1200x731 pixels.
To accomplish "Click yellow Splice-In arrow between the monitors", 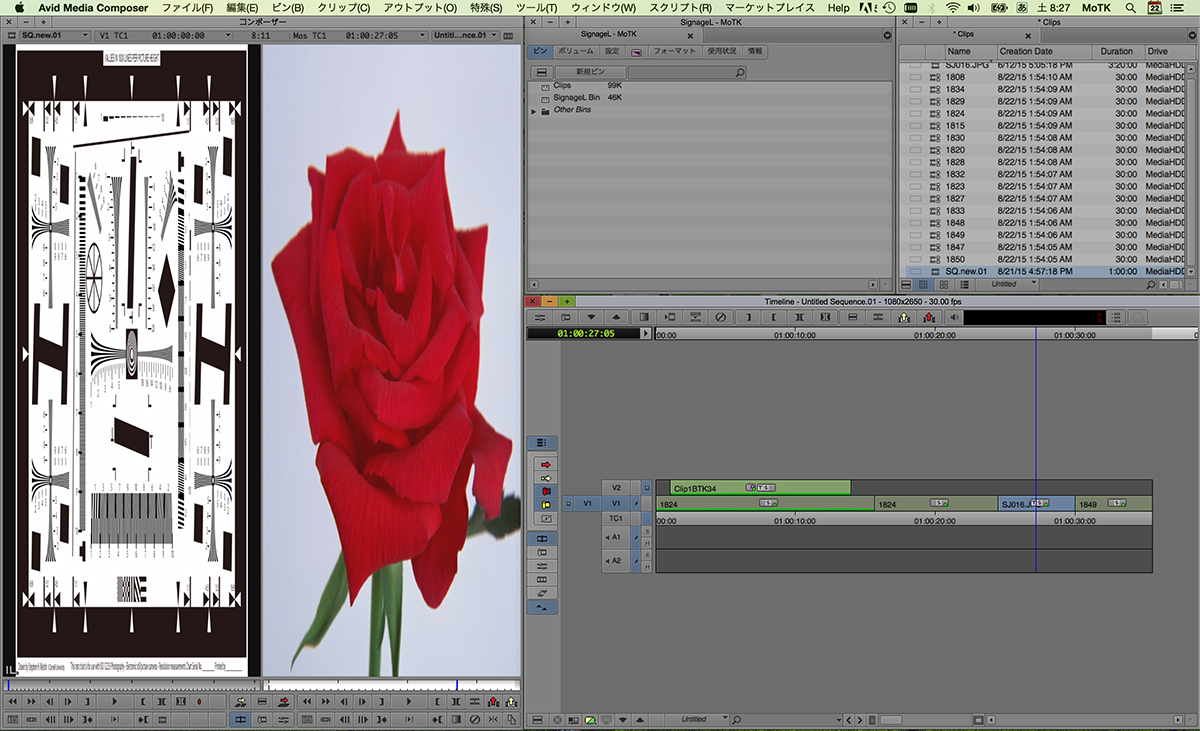I will coord(240,701).
